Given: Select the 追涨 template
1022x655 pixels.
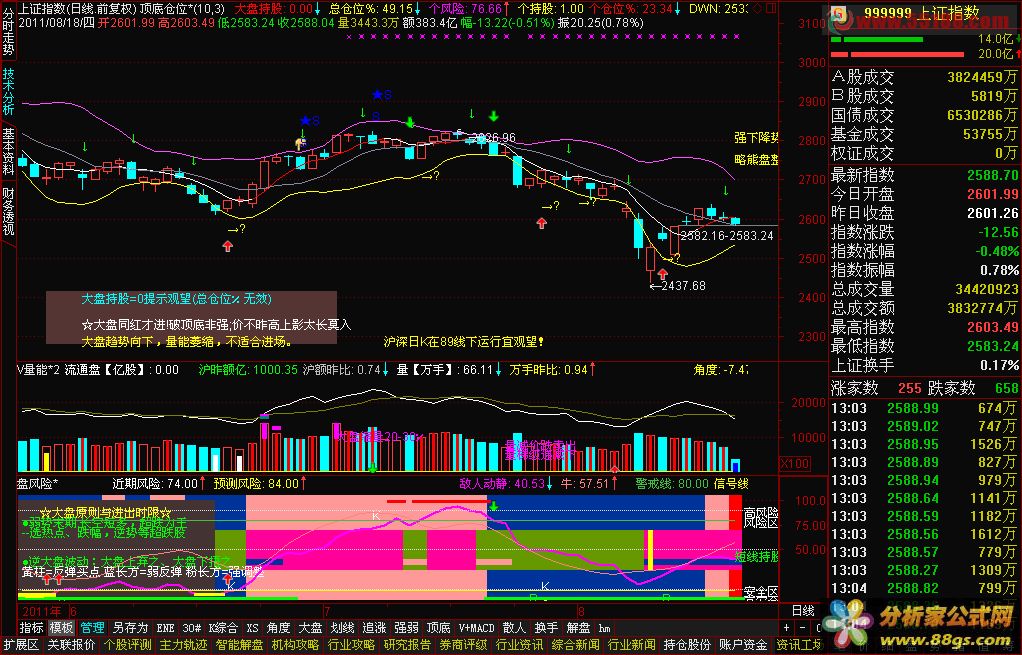Looking at the screenshot, I should (x=374, y=628).
